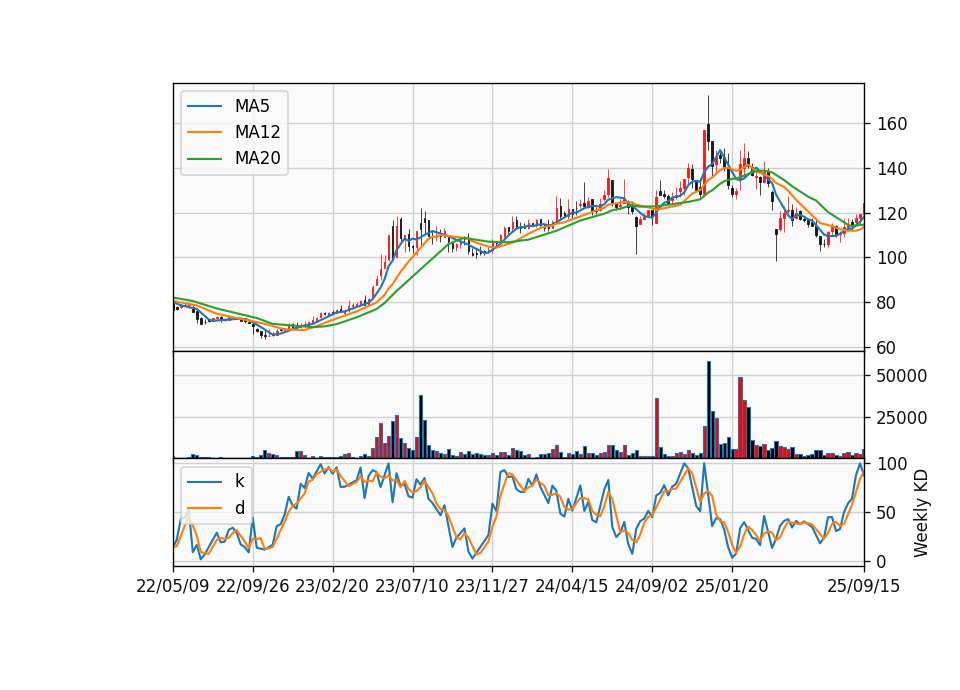Click the k legend label in KD panel
This screenshot has height=690, width=960.
(239, 481)
